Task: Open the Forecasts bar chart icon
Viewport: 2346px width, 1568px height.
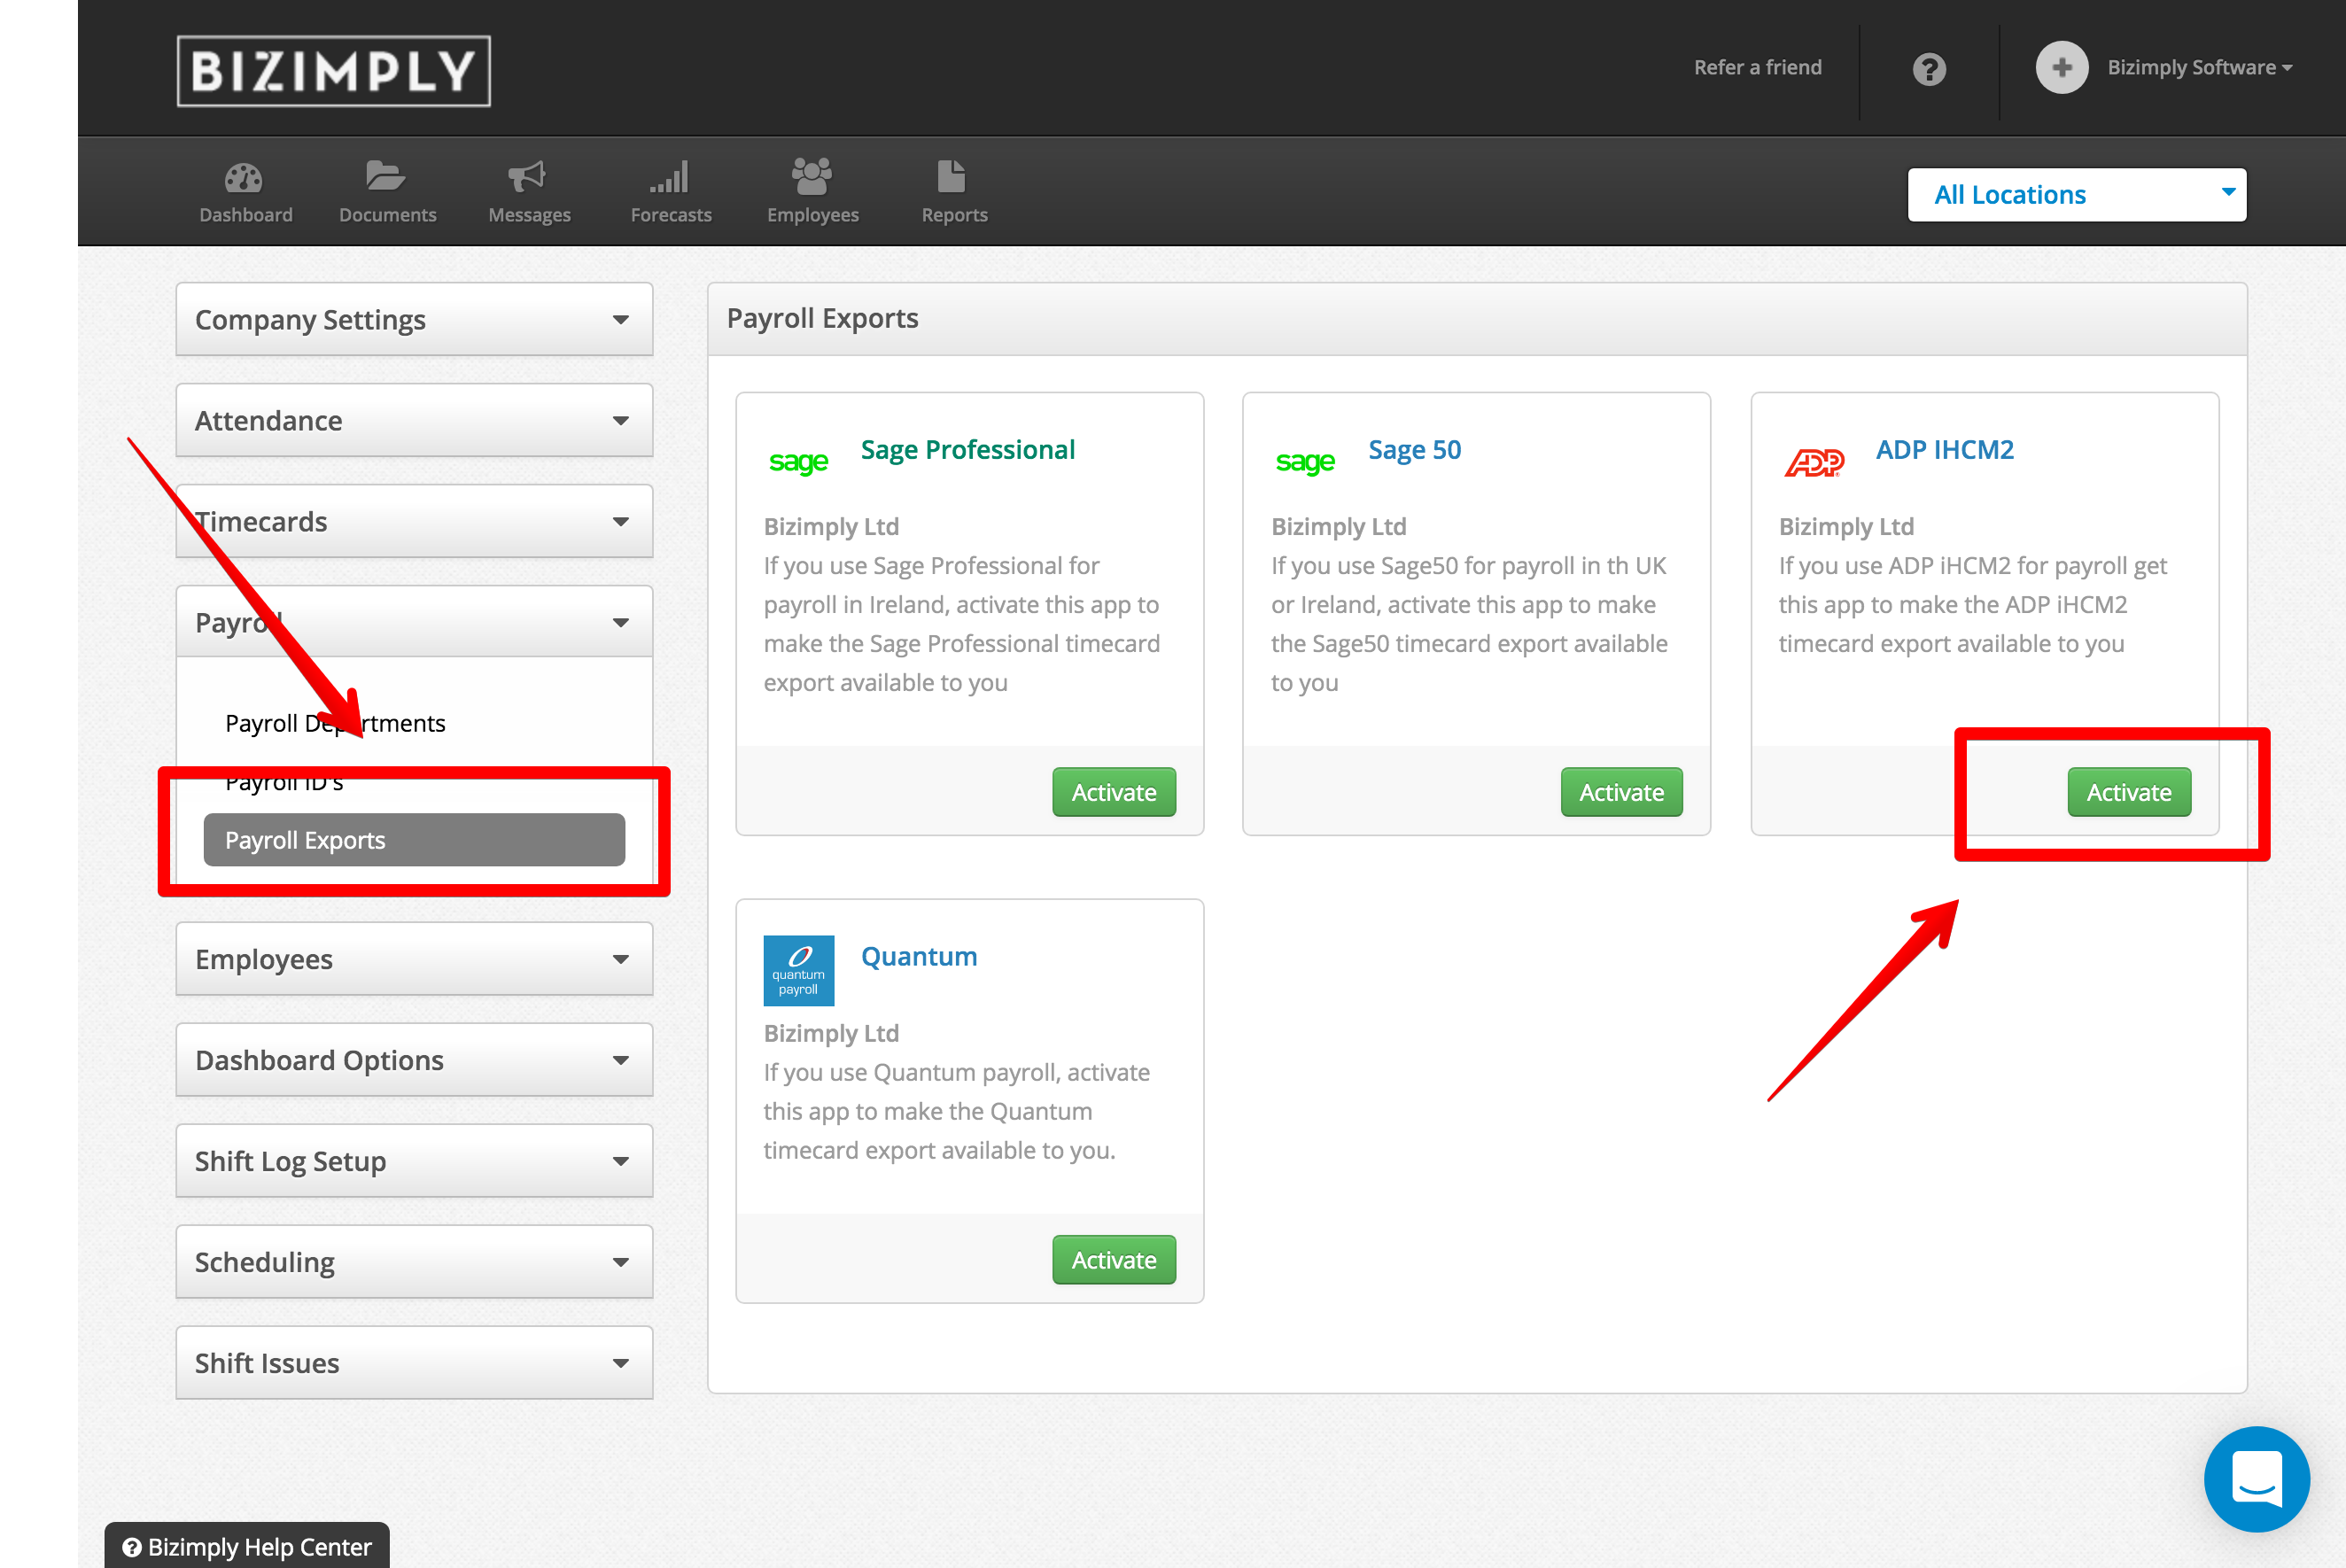Action: point(669,177)
